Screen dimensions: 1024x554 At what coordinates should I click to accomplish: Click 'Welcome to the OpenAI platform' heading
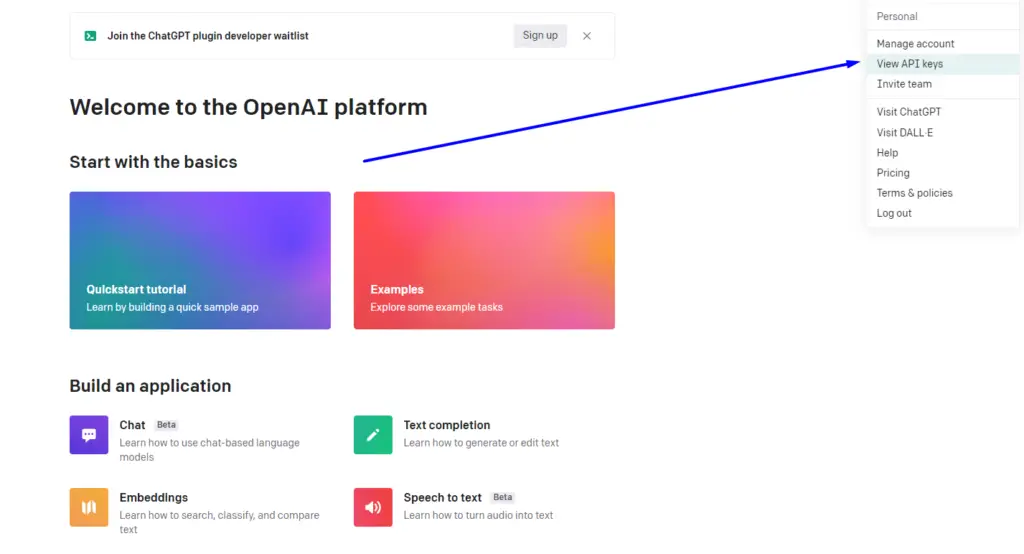248,107
